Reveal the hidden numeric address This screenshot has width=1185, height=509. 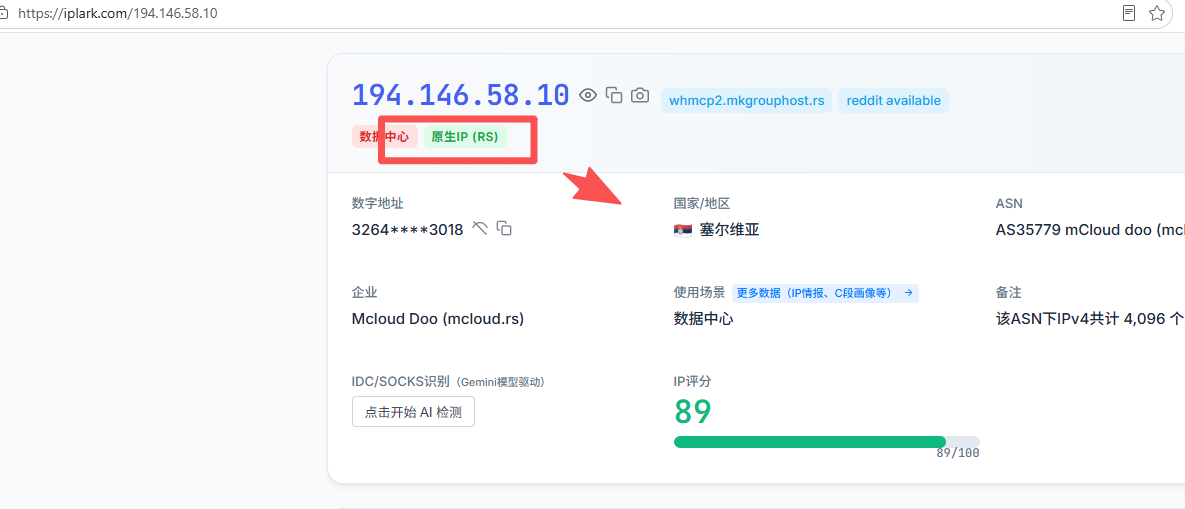[x=480, y=228]
